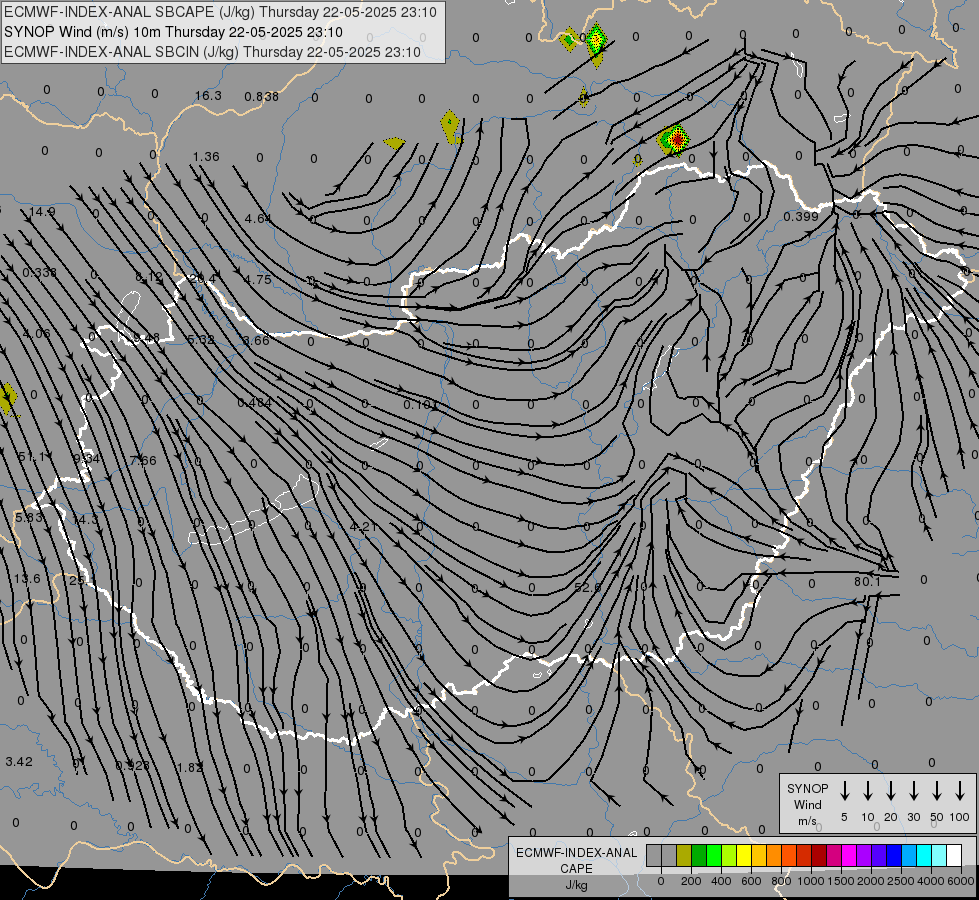
Task: Click the 20 m/s wind legend arrow
Action: [890, 791]
